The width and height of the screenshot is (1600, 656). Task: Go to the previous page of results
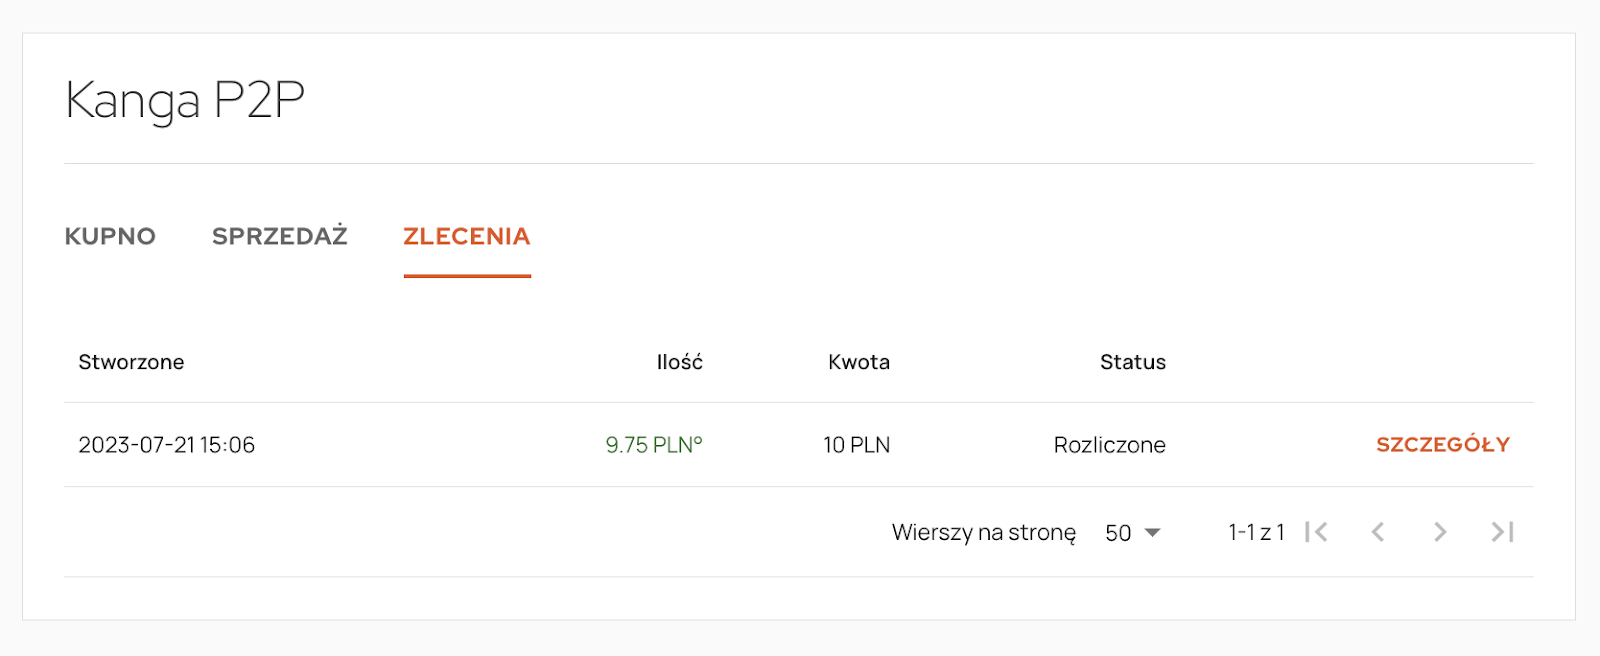point(1378,532)
